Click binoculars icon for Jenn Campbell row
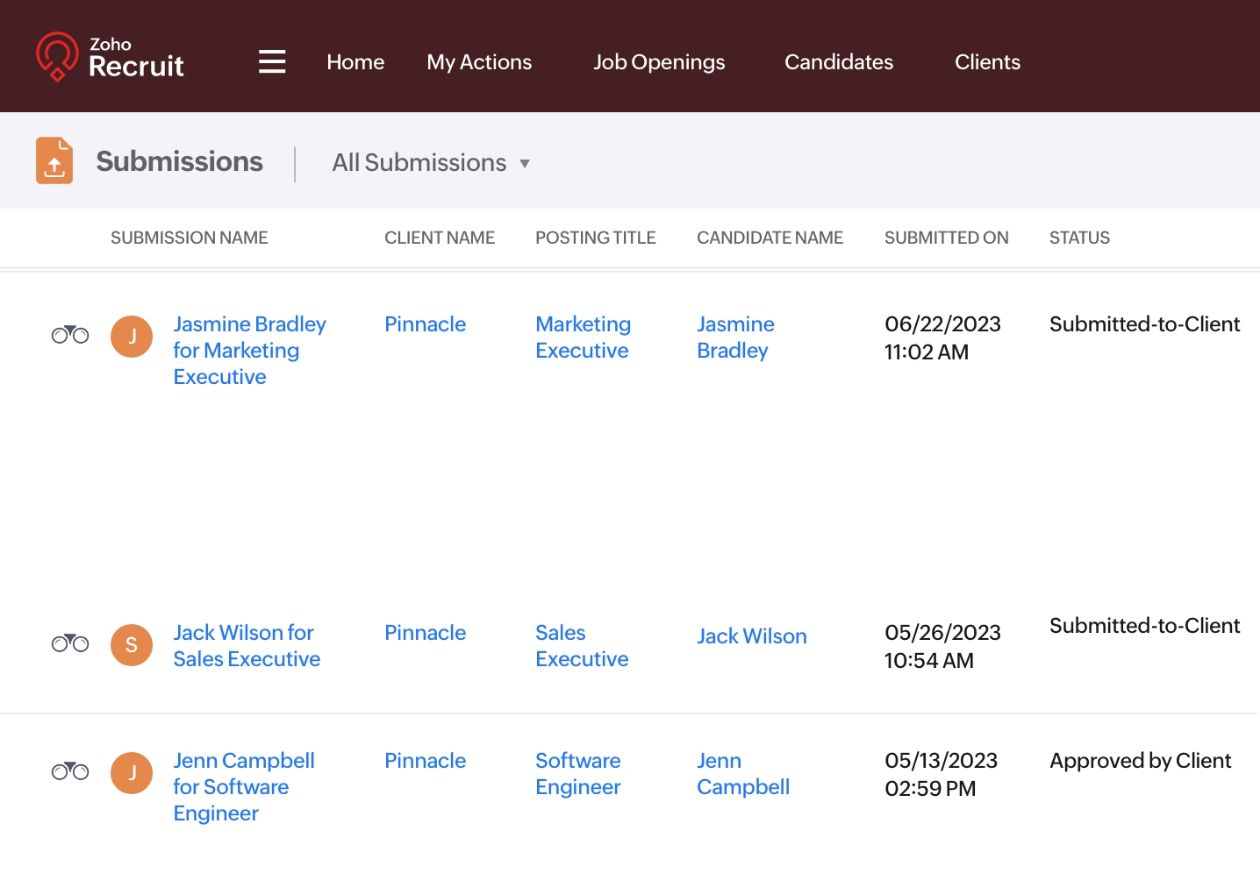1260x873 pixels. (x=70, y=771)
